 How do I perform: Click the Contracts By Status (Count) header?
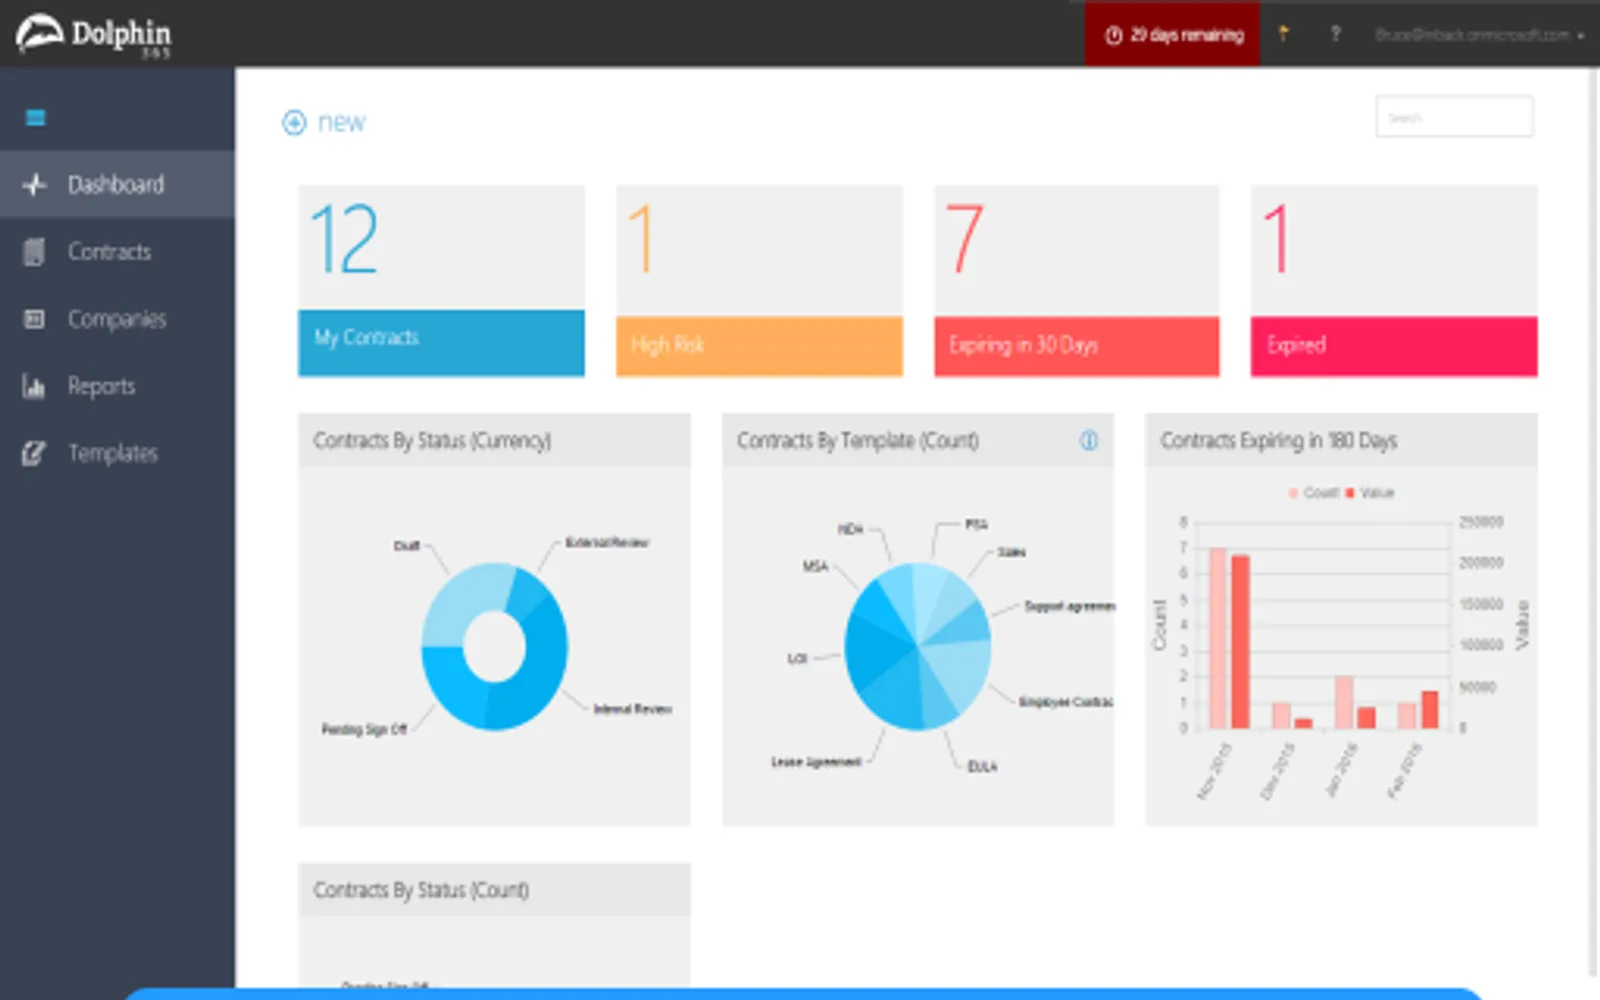(x=494, y=889)
